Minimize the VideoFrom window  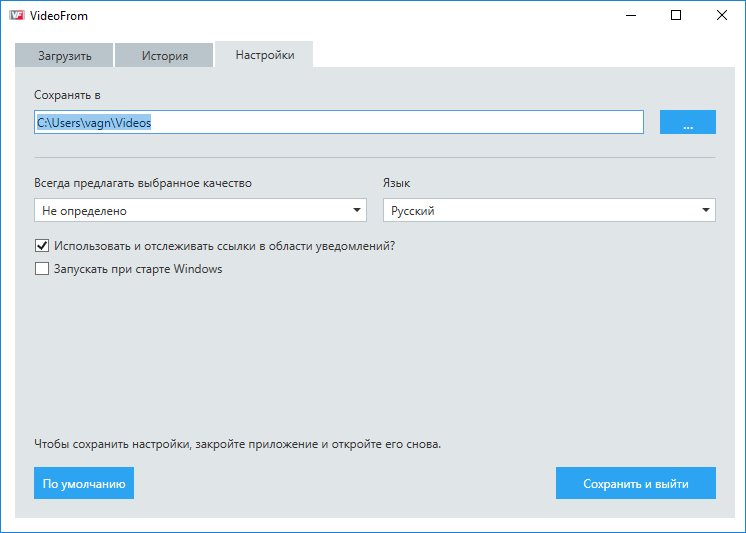[631, 16]
